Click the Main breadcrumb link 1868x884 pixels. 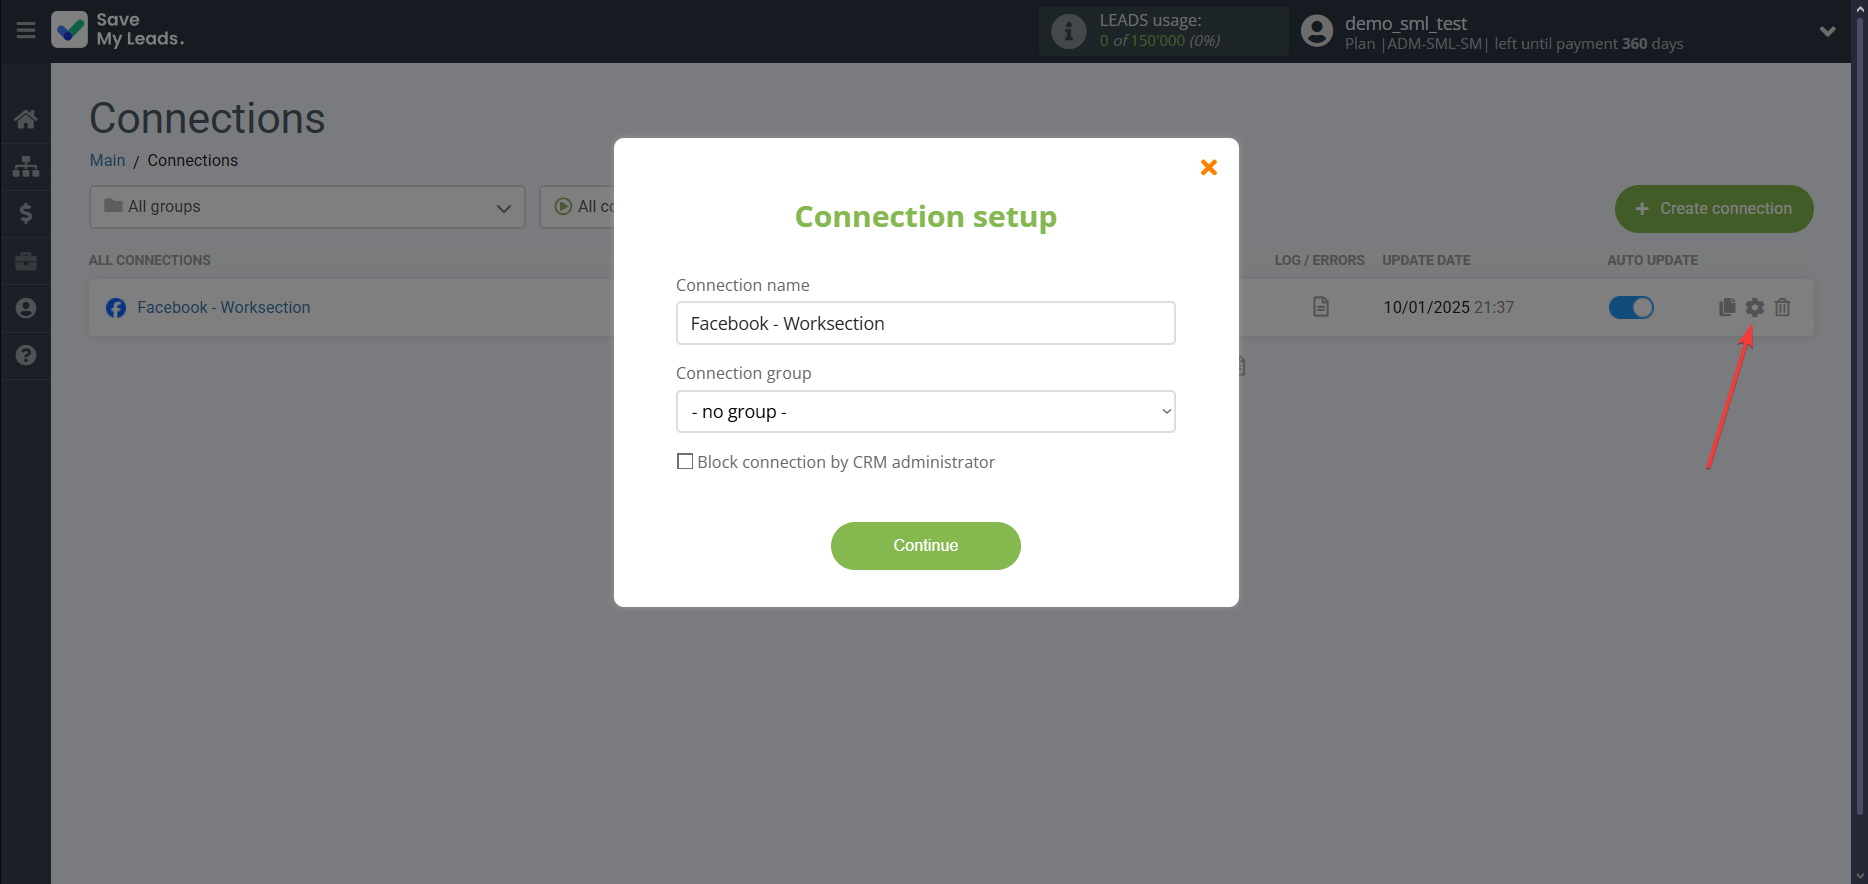107,161
